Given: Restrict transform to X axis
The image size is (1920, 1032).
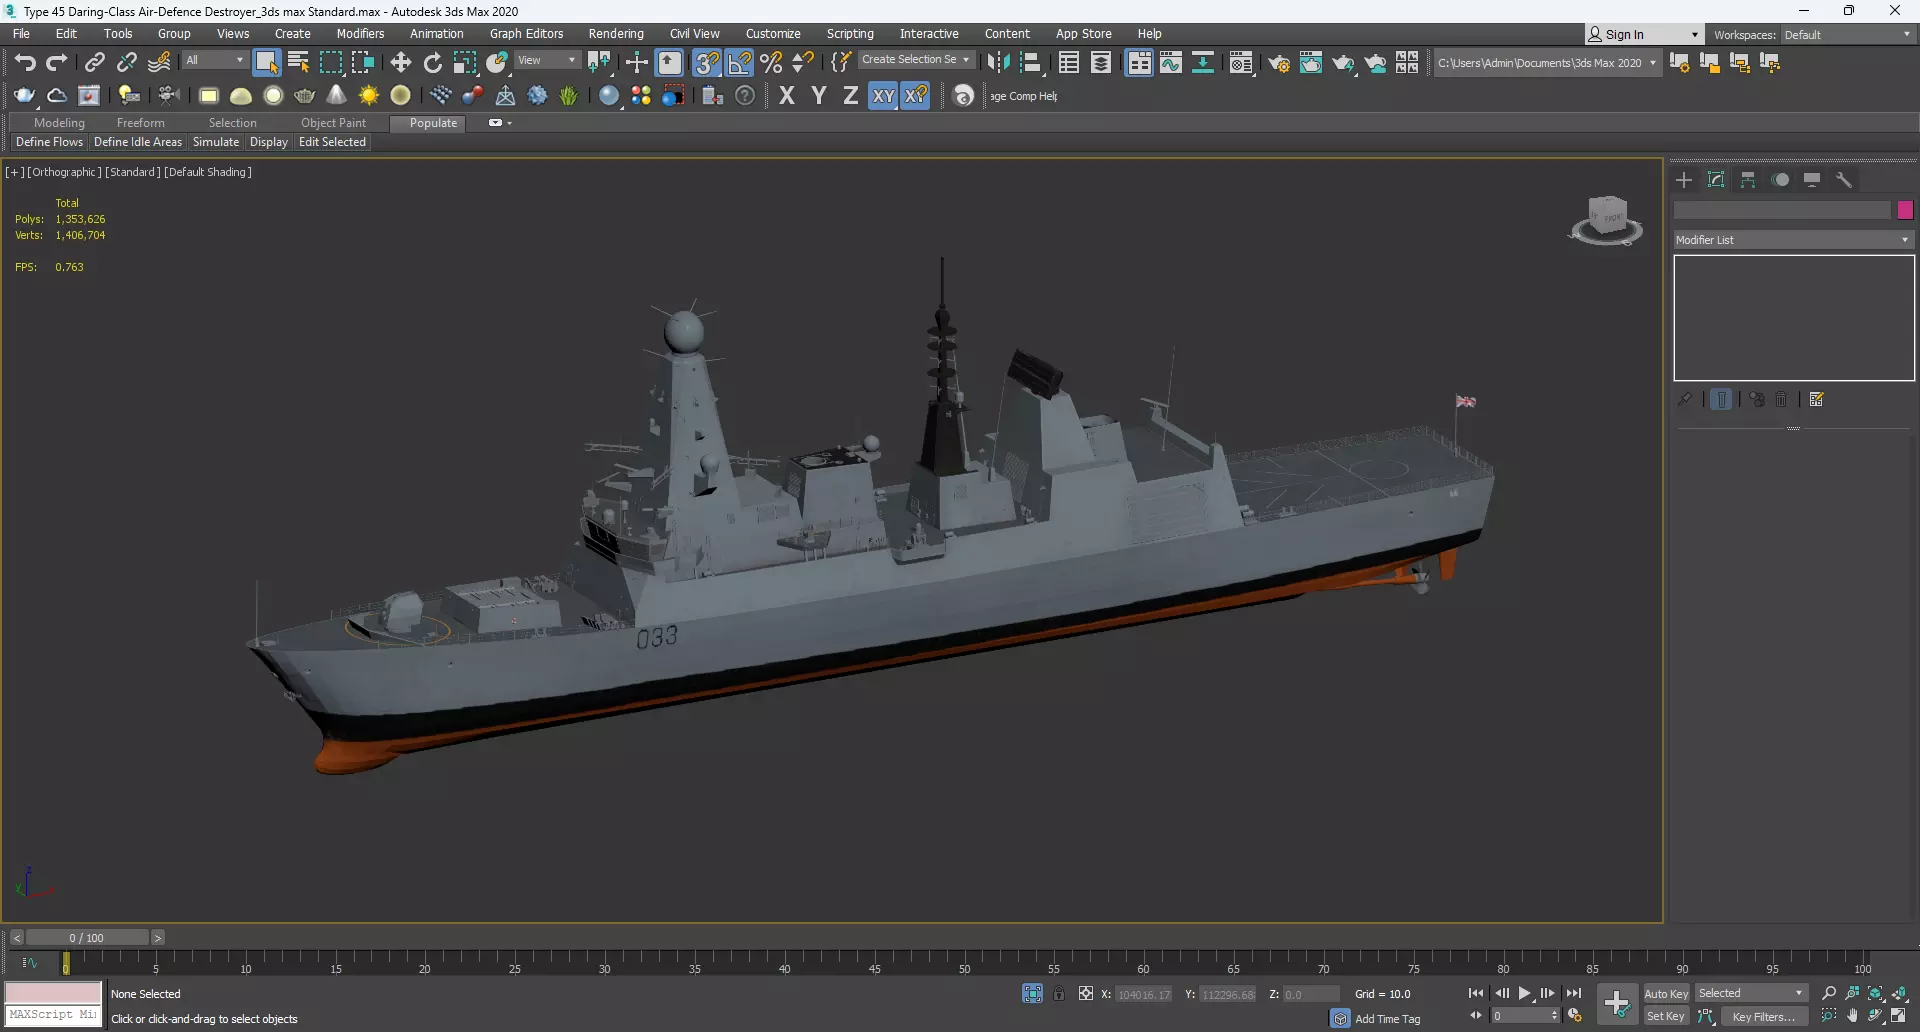Looking at the screenshot, I should pos(787,96).
